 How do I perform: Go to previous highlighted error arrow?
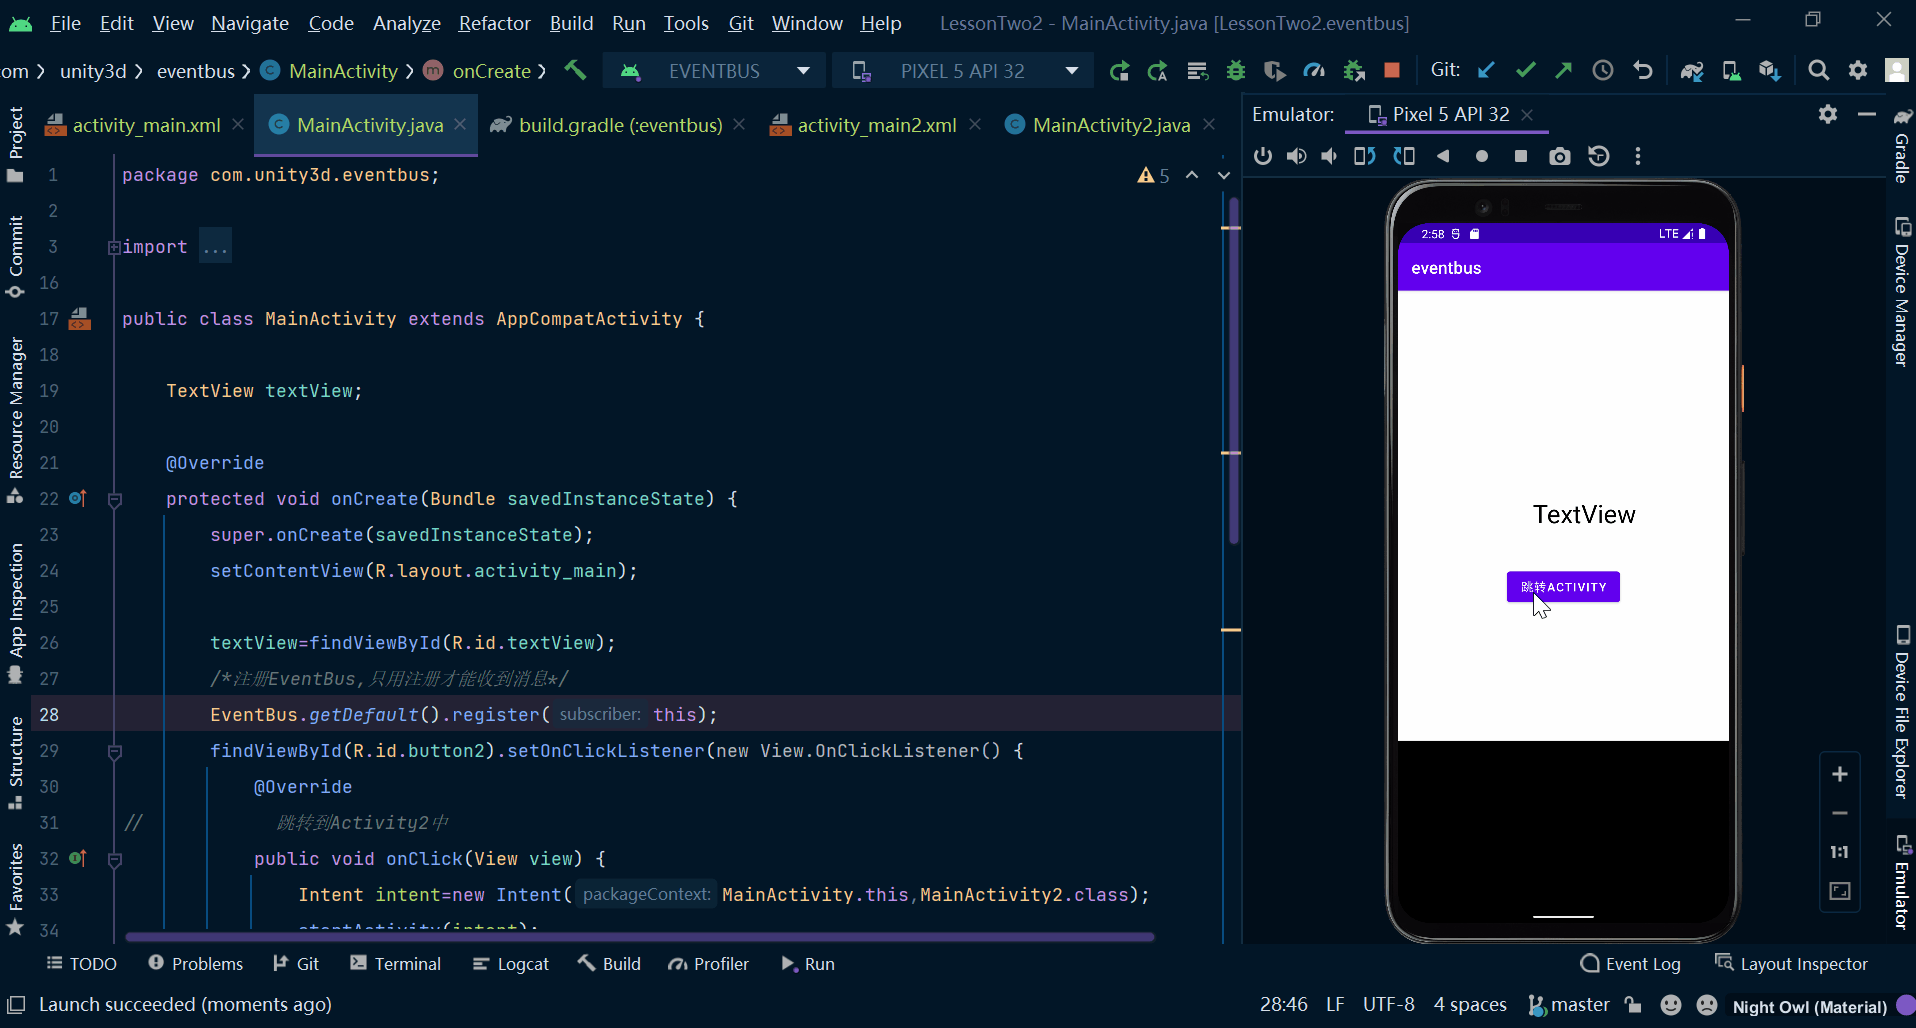coord(1192,175)
